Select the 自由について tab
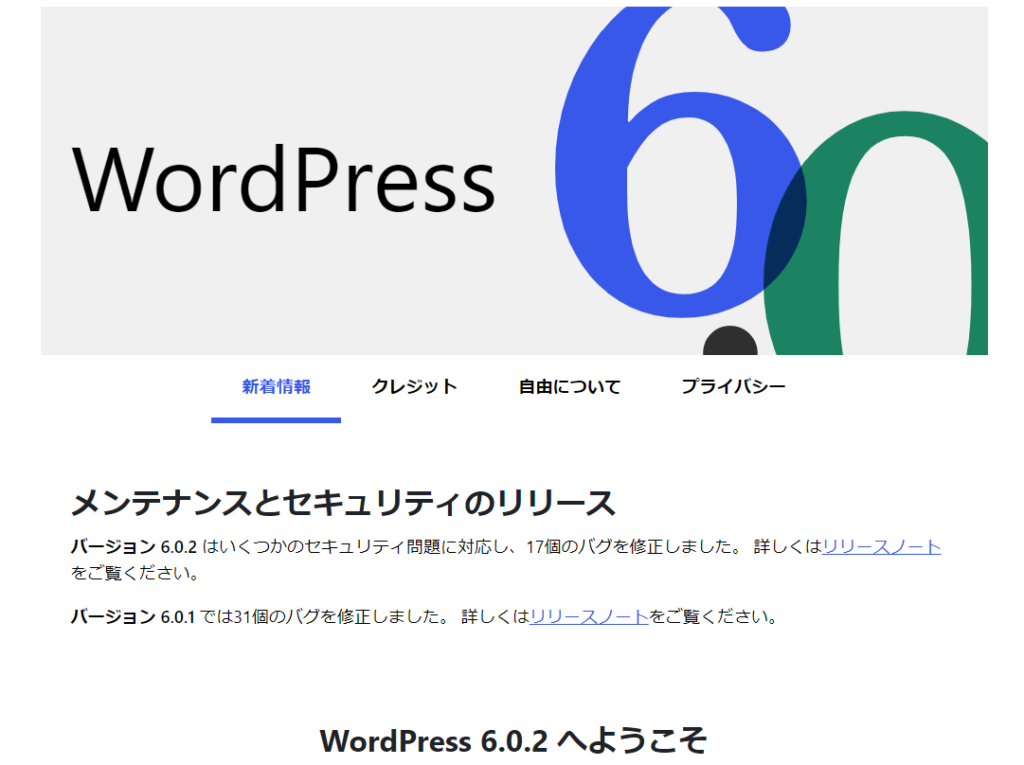1024x765 pixels. point(569,387)
